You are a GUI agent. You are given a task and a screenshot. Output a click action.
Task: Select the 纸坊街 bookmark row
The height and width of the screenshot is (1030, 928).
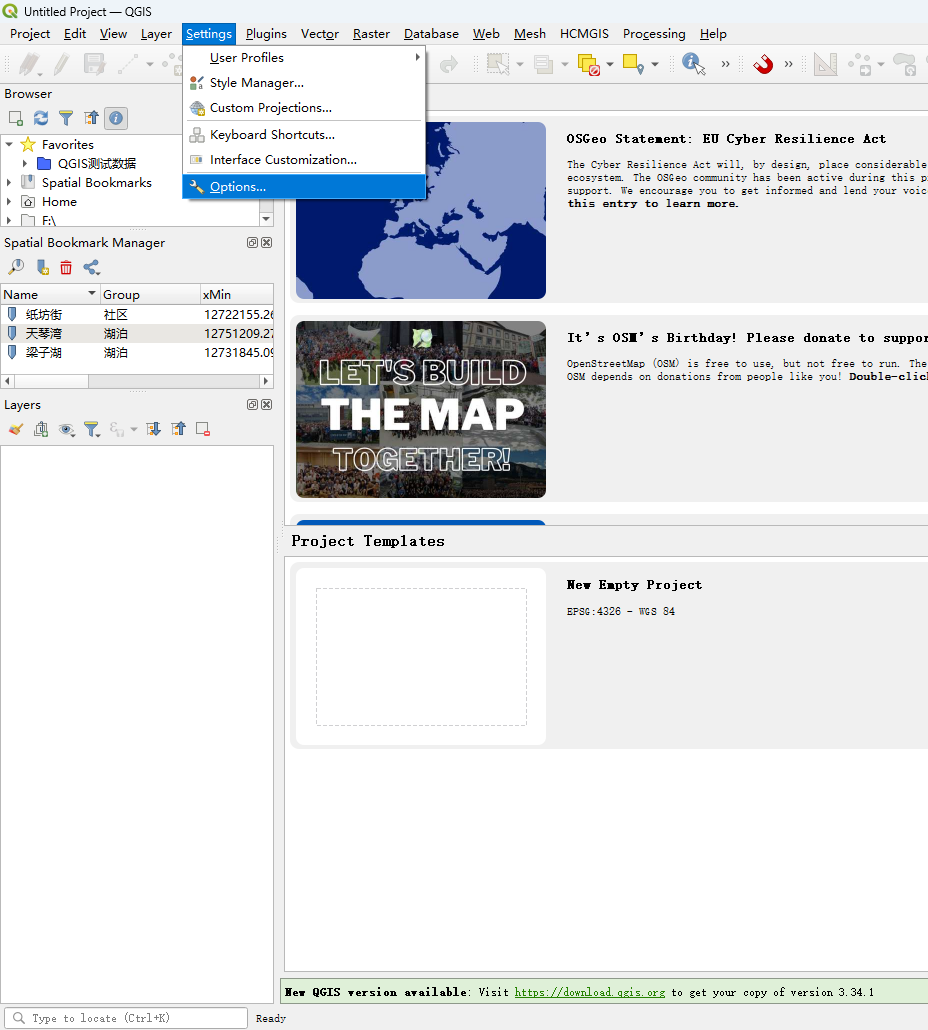point(137,315)
